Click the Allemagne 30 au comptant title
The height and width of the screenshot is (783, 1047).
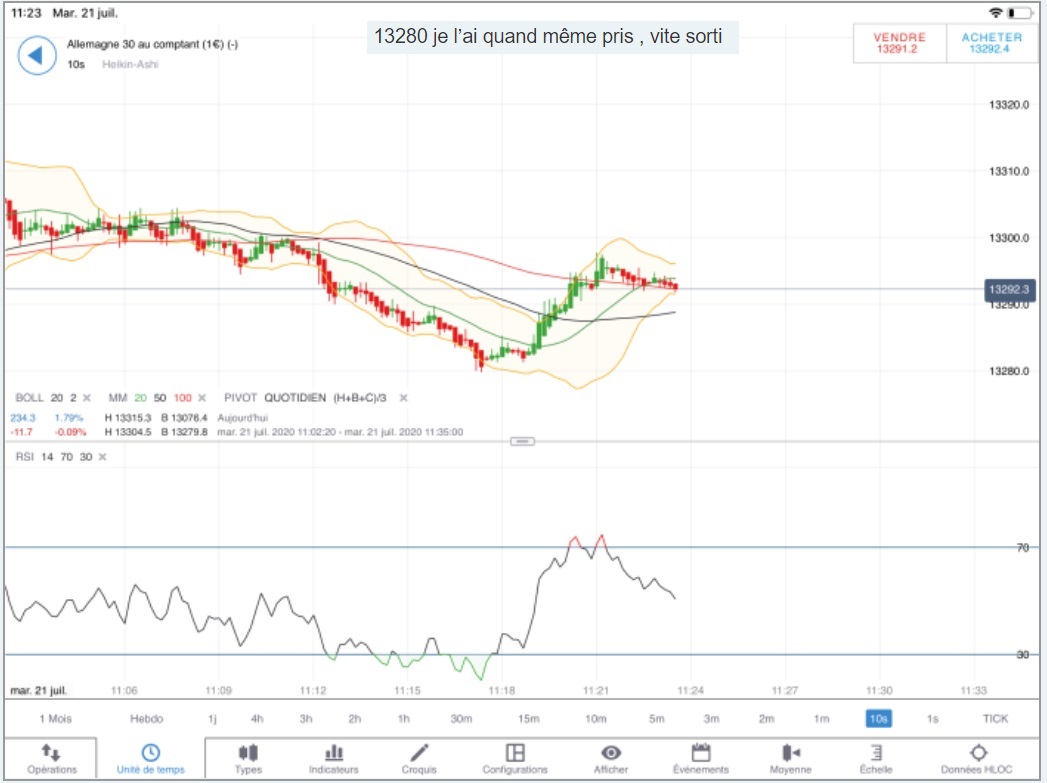click(152, 45)
